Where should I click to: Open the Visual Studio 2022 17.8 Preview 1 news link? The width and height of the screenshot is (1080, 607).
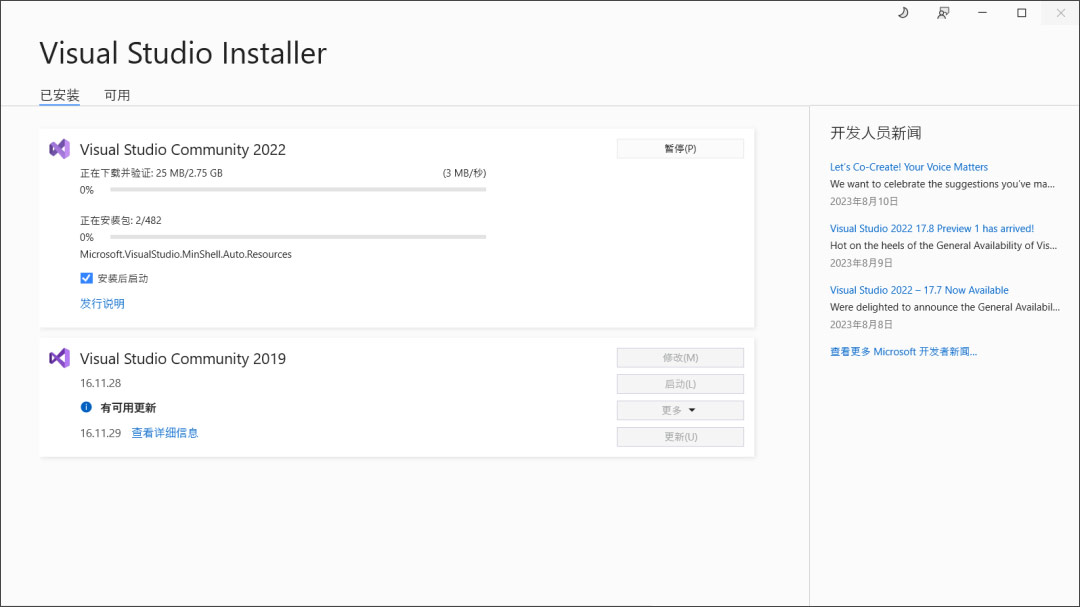click(x=932, y=229)
